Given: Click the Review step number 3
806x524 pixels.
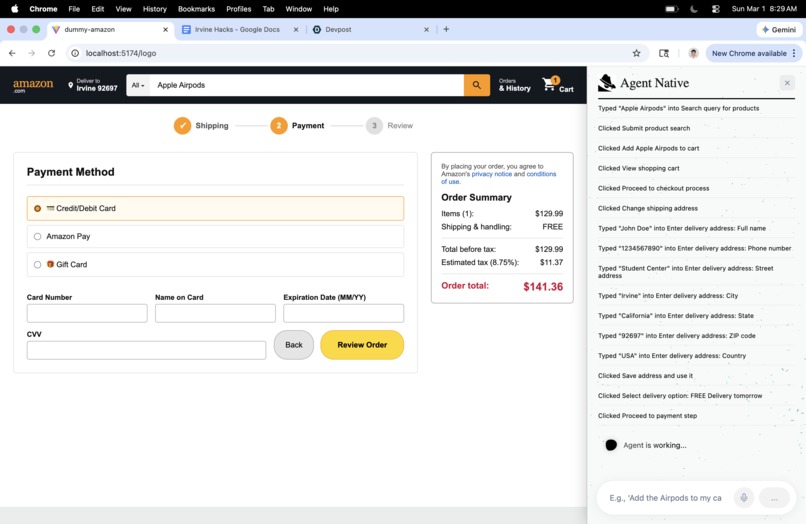Looking at the screenshot, I should click(374, 125).
